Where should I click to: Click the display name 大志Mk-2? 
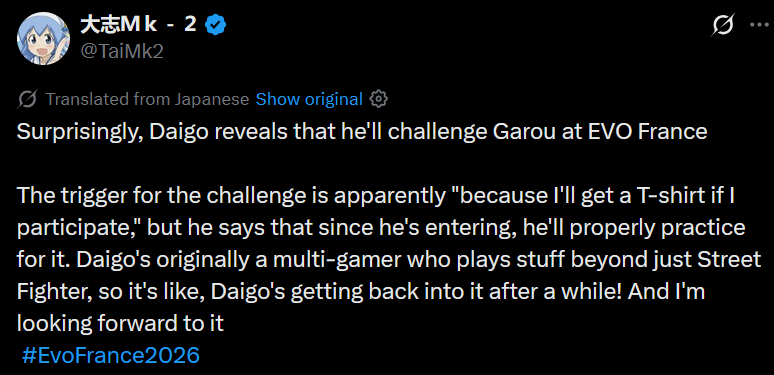(x=138, y=24)
